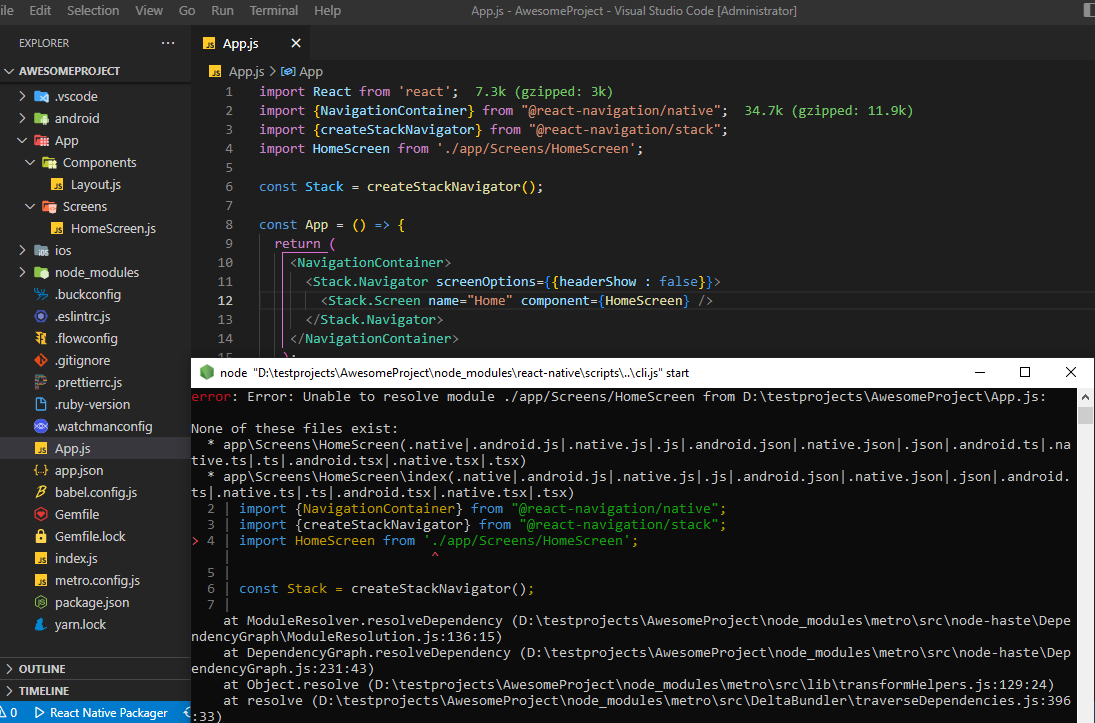Collapse the Screens folder chevron
Screen dimensions: 1095x723
tap(30, 207)
